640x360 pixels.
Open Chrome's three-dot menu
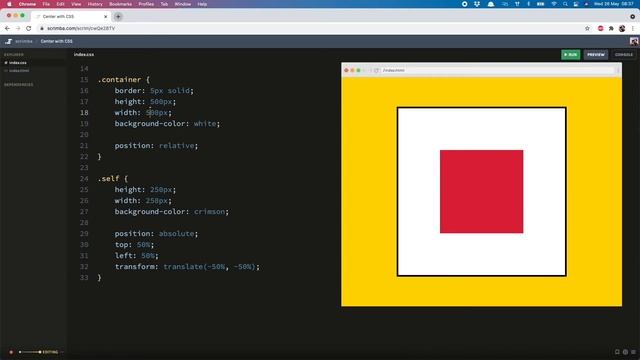[x=633, y=28]
